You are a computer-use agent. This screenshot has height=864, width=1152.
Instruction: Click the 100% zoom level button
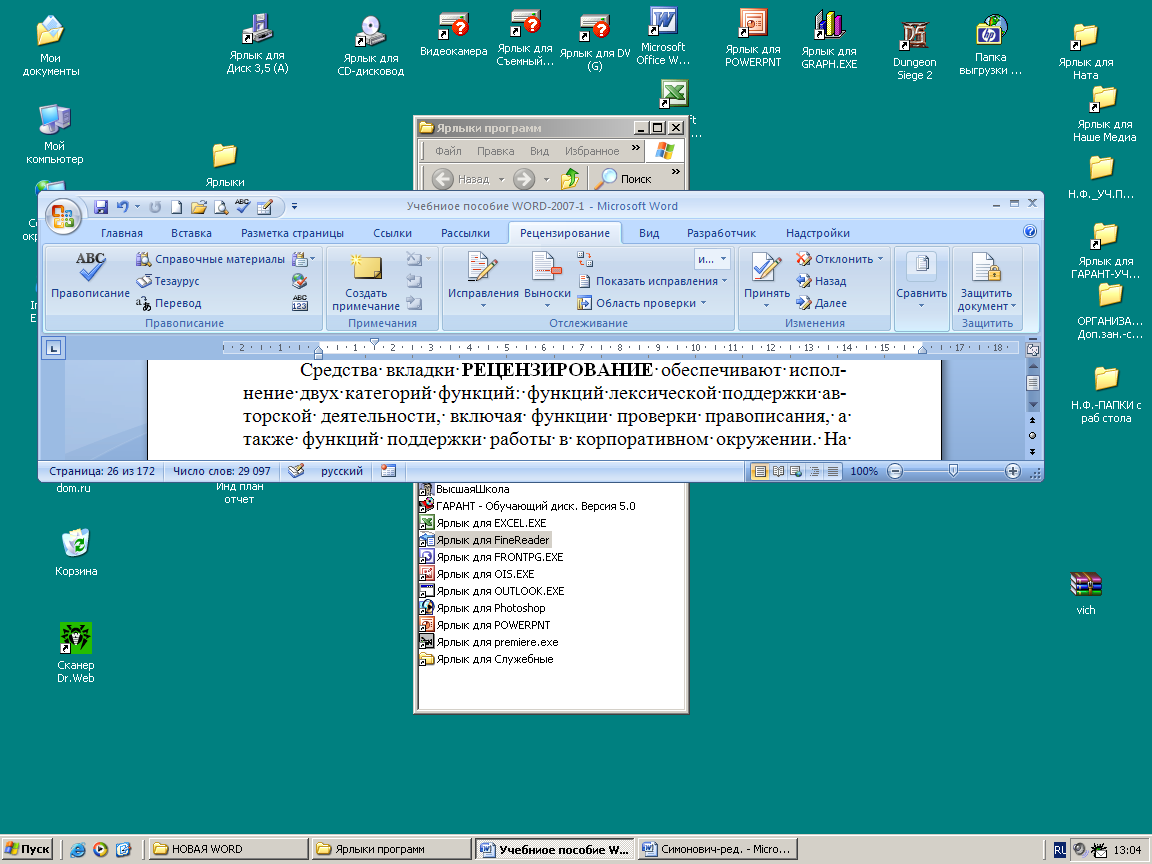[x=864, y=471]
